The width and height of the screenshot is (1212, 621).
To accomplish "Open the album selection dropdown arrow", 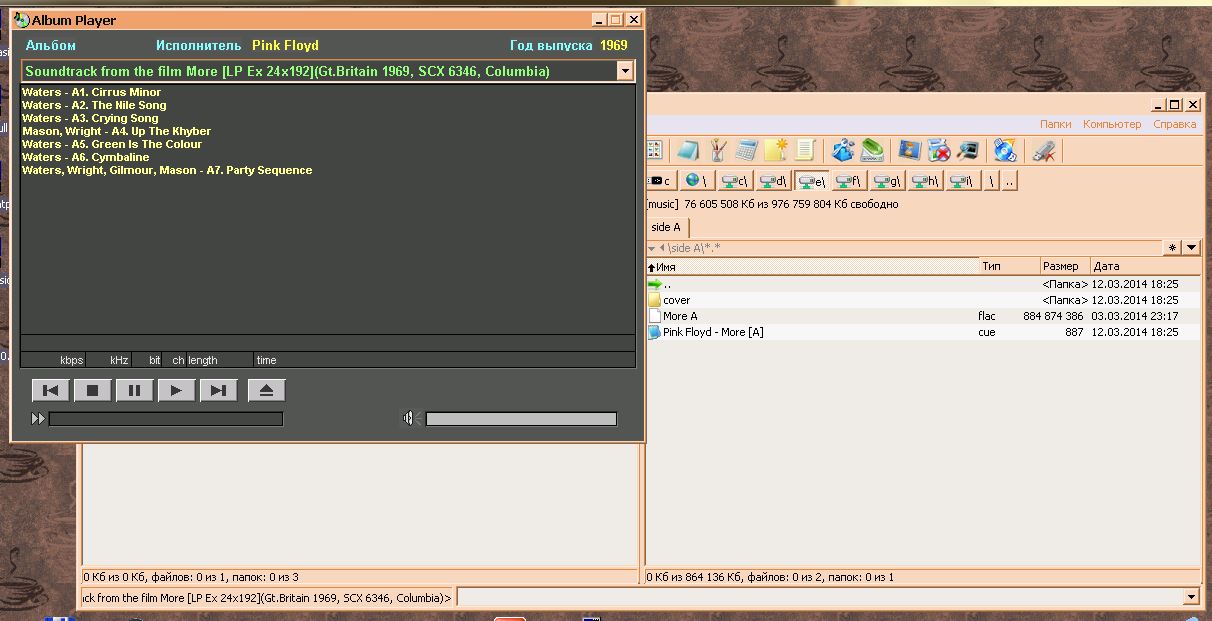I will pyautogui.click(x=625, y=71).
